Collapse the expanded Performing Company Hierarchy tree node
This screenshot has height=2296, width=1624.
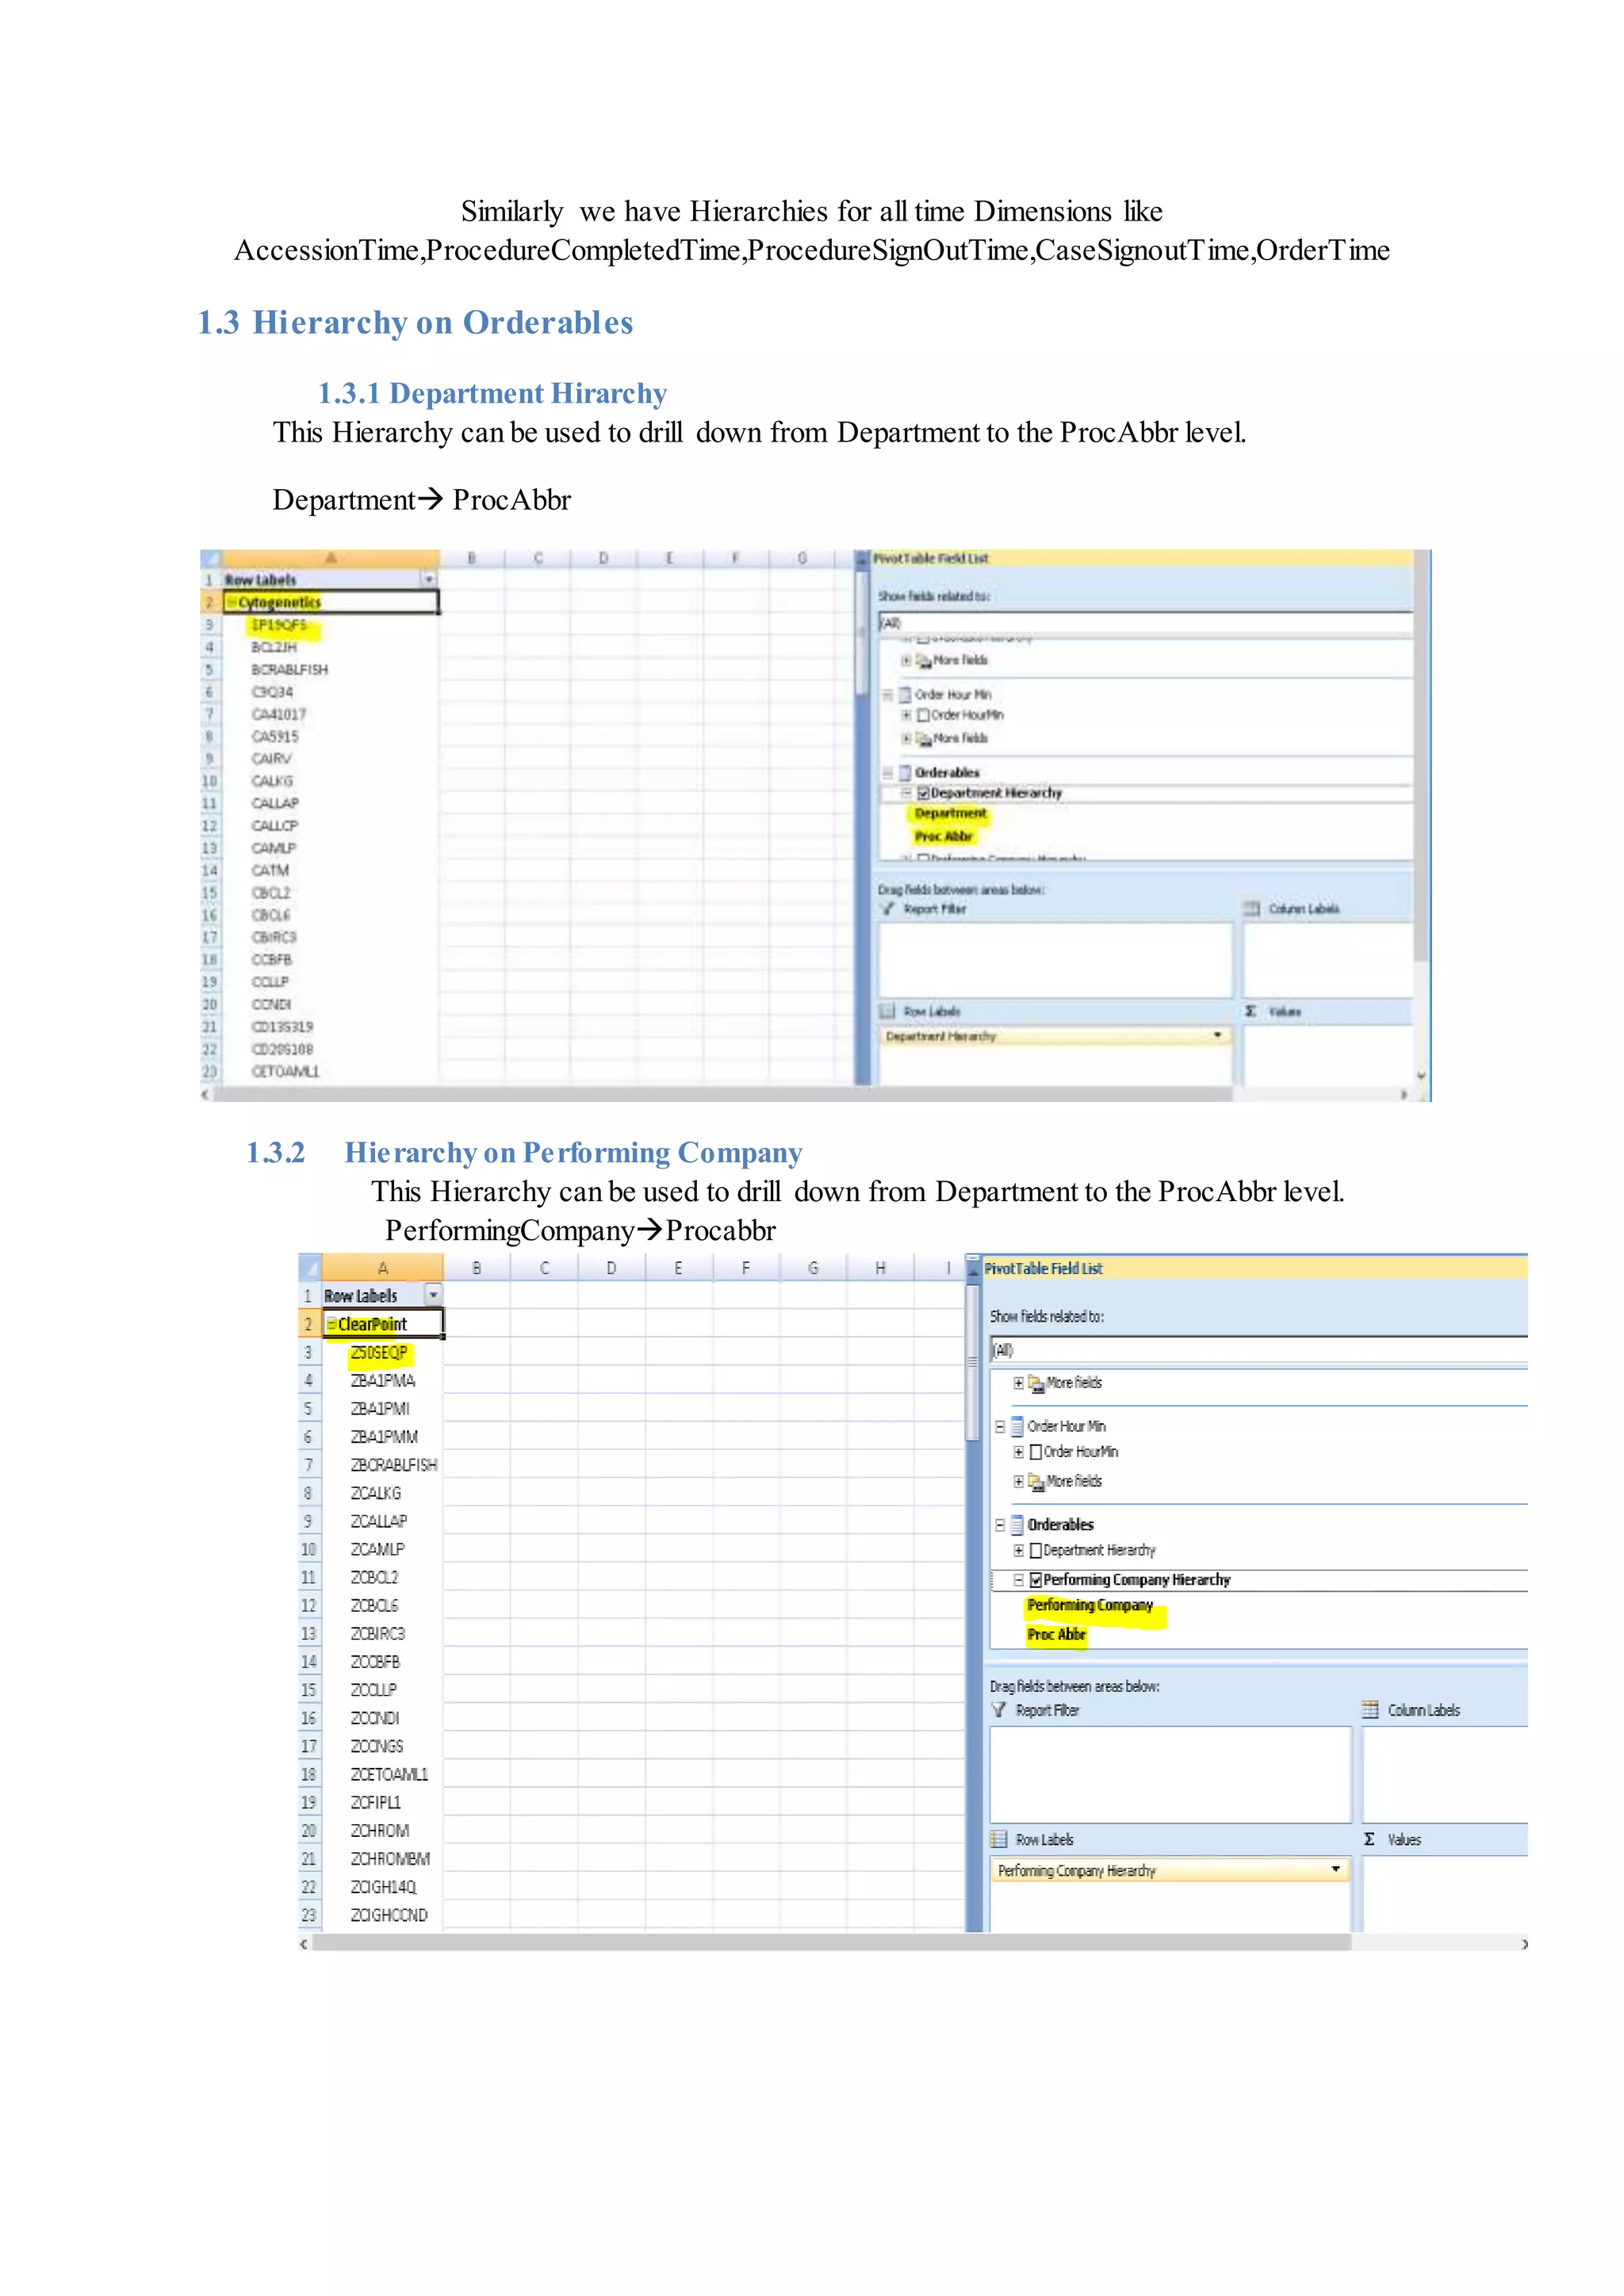[1018, 1580]
